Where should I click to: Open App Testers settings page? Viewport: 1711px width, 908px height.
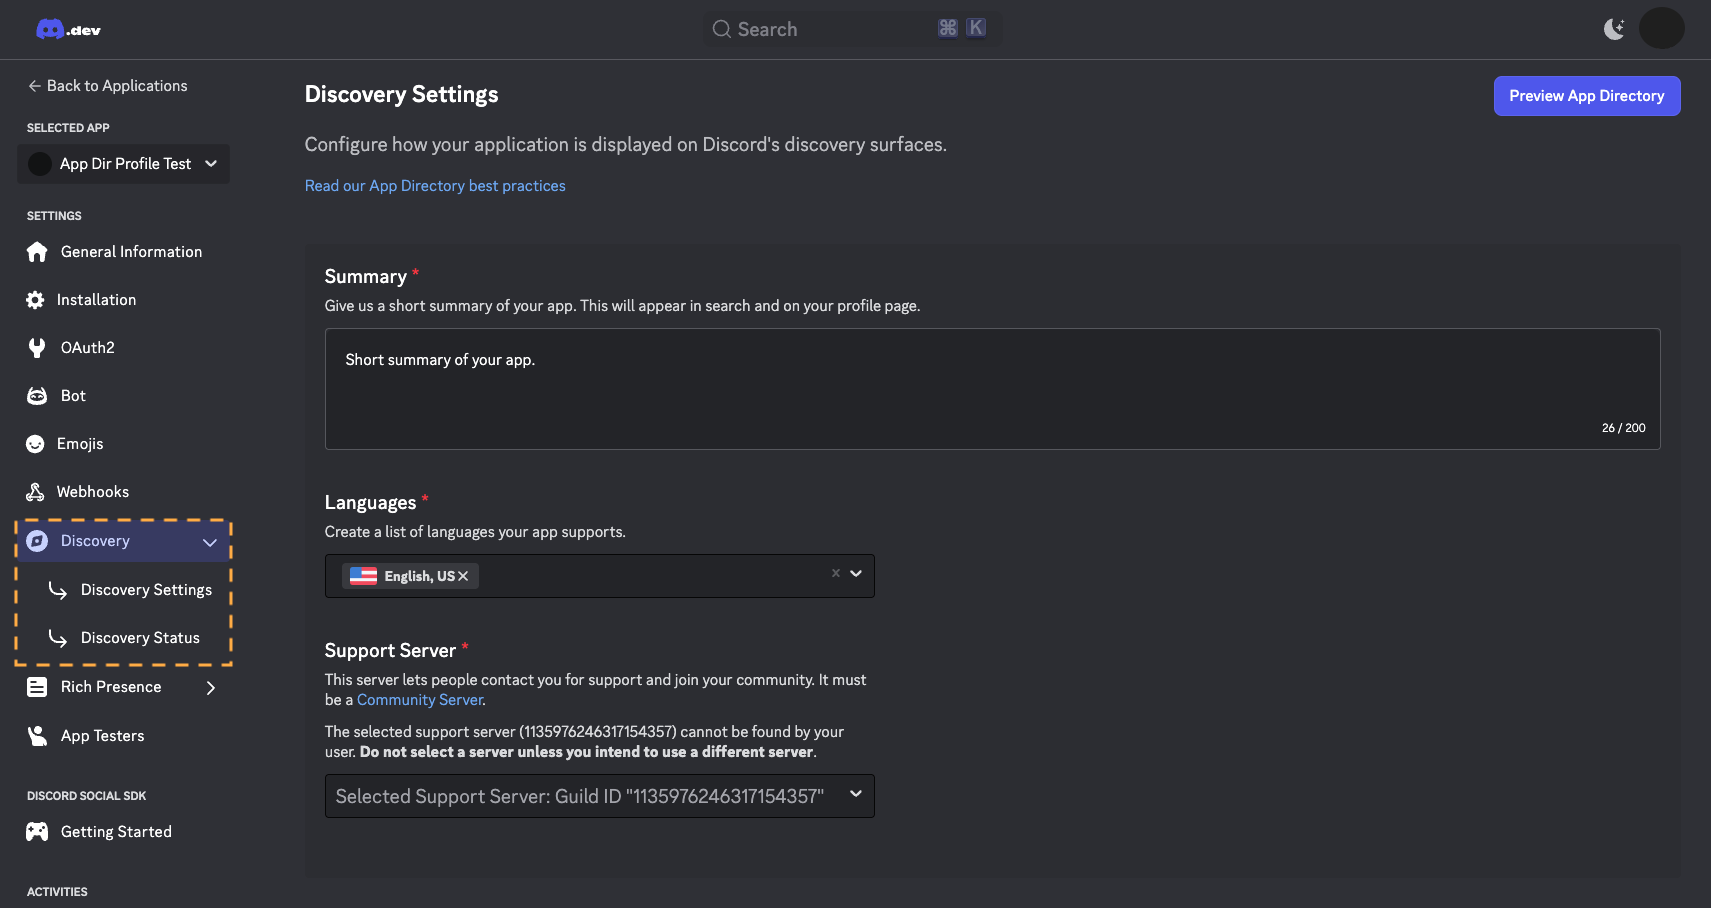click(102, 736)
